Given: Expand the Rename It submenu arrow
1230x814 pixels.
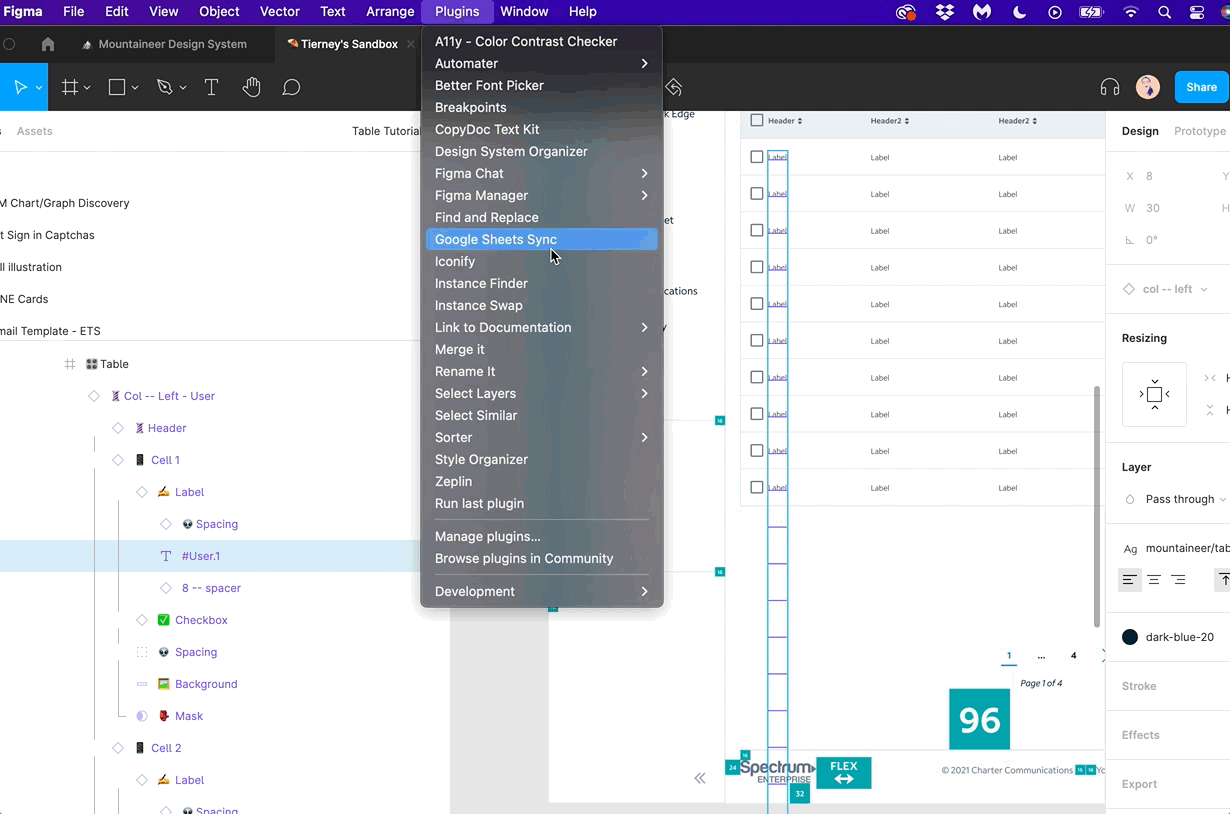Looking at the screenshot, I should click(644, 371).
